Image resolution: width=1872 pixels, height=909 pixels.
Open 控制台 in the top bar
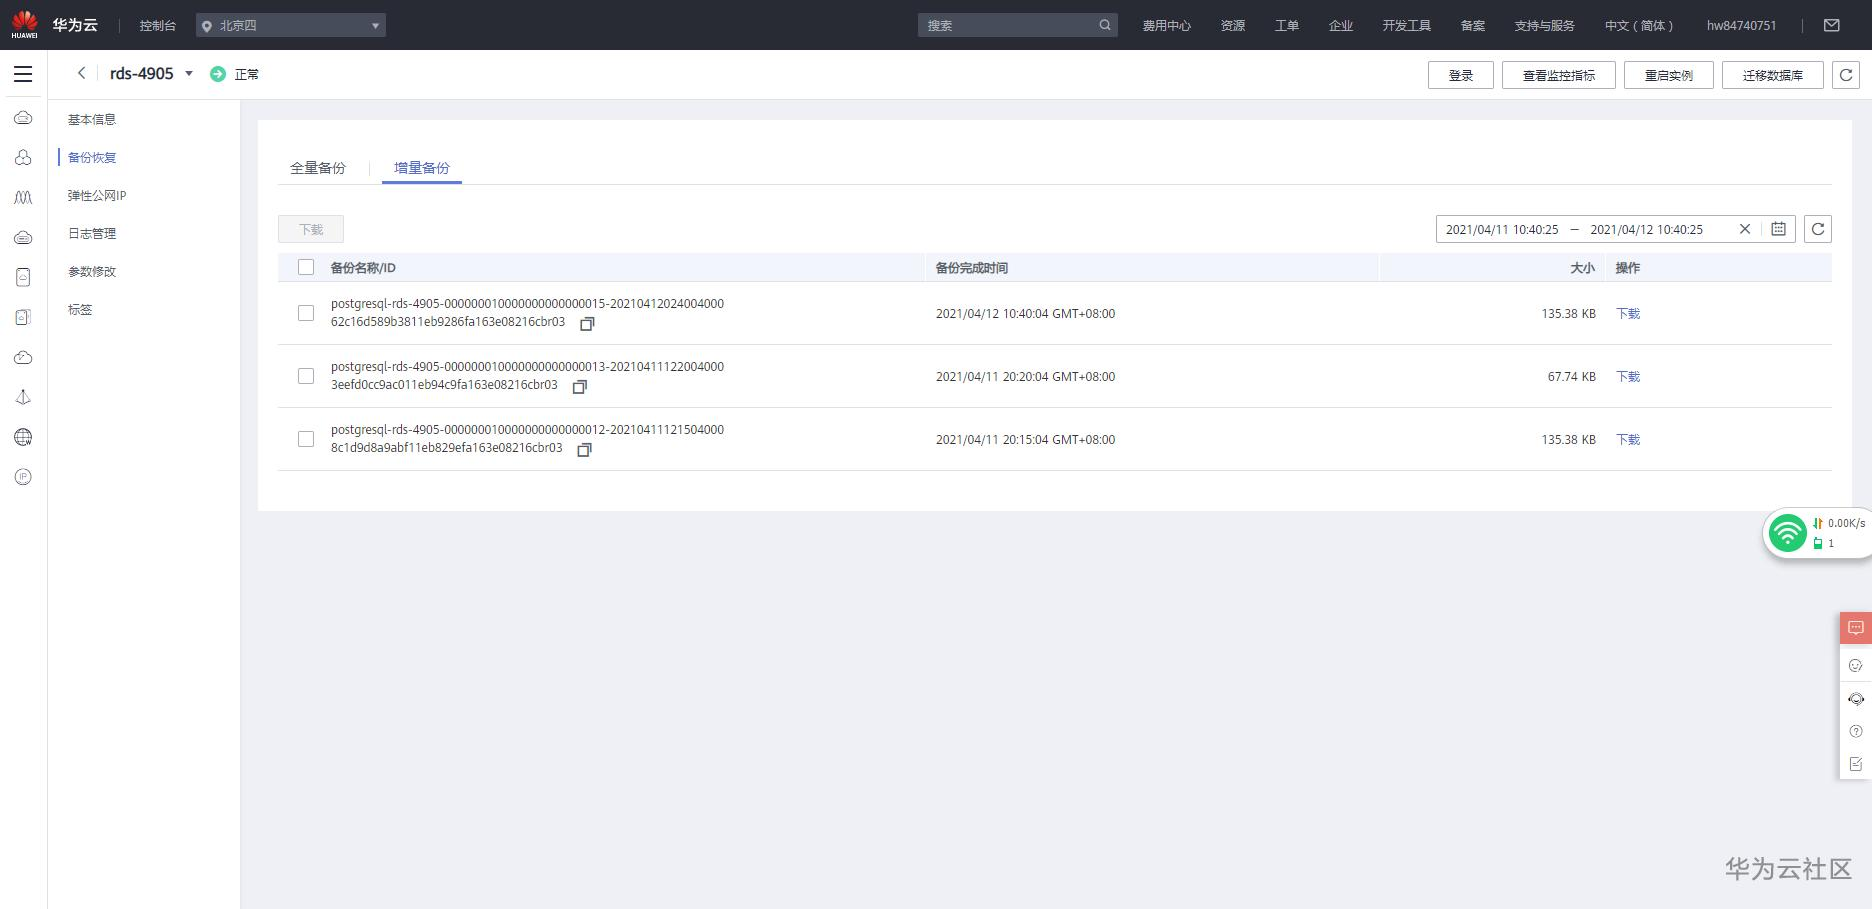coord(158,26)
